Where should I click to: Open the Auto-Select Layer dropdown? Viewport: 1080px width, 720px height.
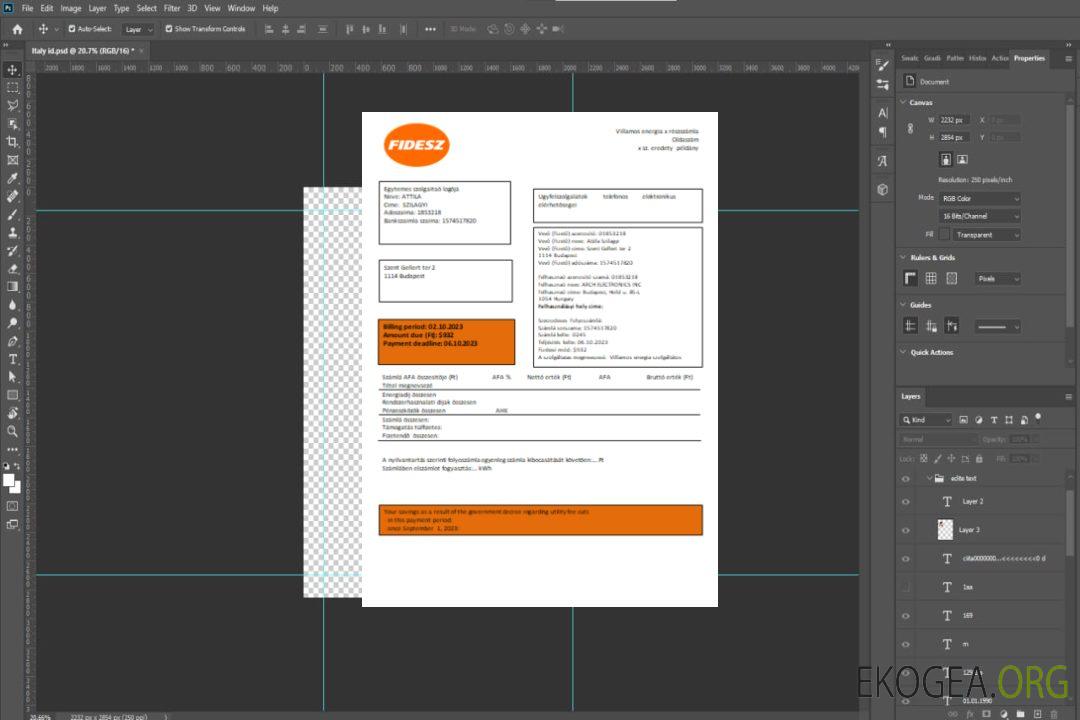pos(138,30)
